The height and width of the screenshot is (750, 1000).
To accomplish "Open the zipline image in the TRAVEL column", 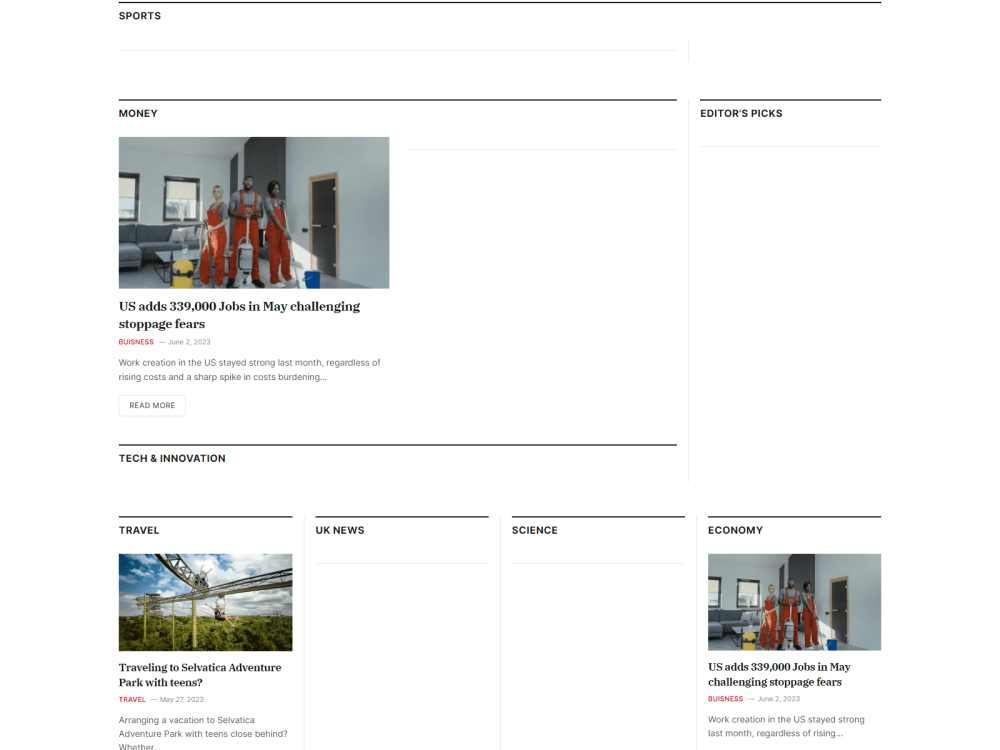I will 205,602.
